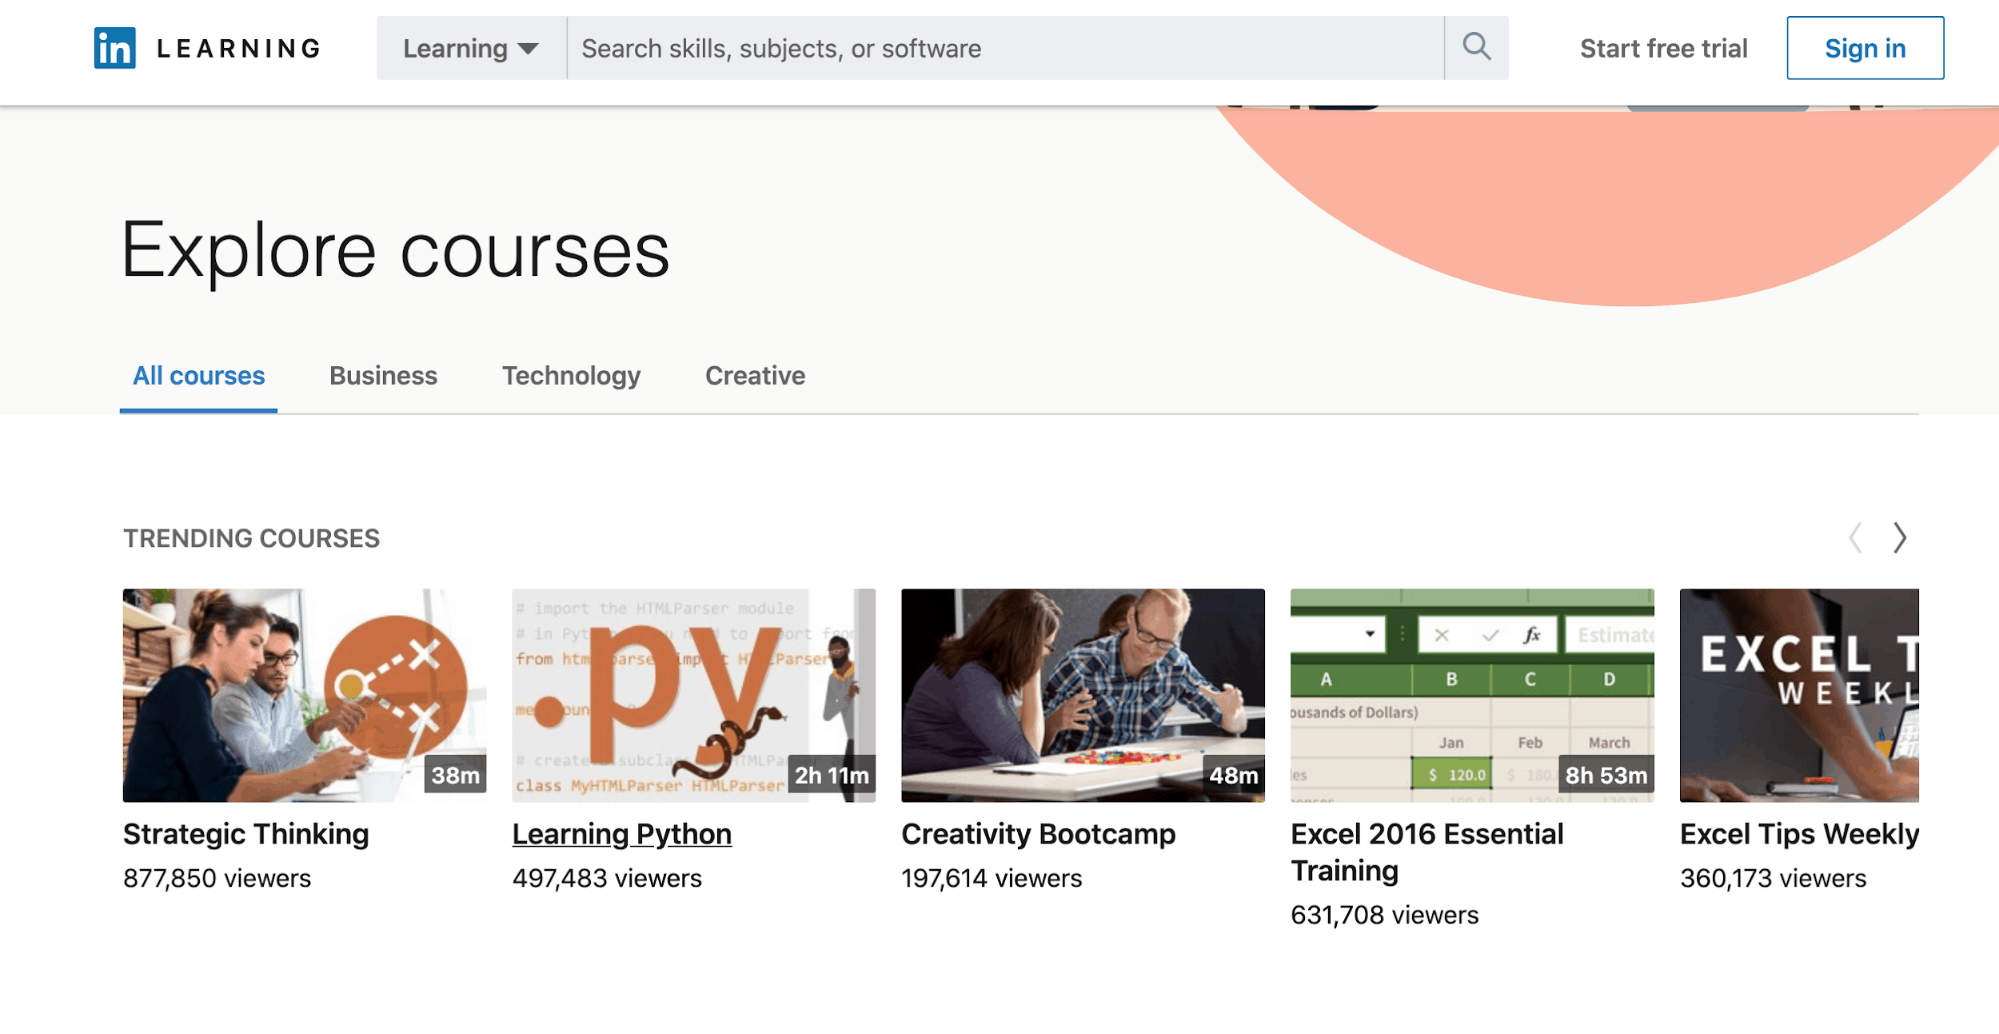Open the Learning Python course
This screenshot has height=1034, width=1999.
click(622, 834)
